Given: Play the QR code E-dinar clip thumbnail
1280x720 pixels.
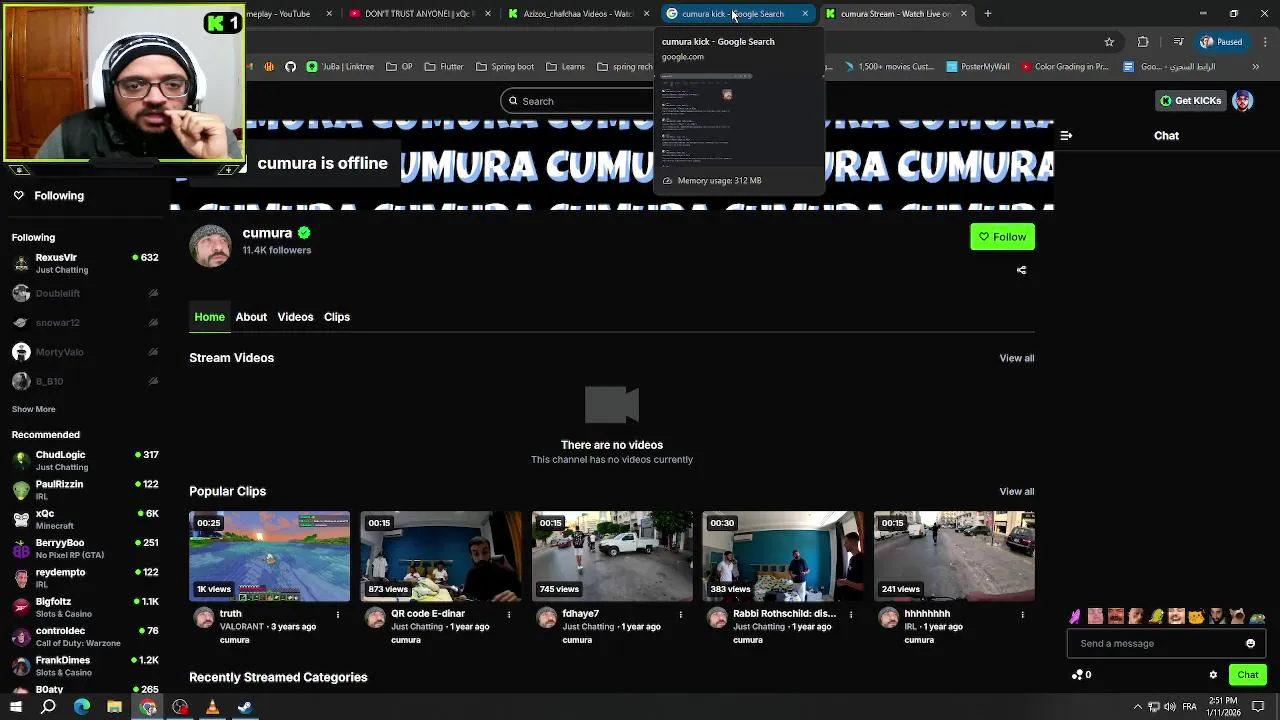Looking at the screenshot, I should [x=440, y=556].
